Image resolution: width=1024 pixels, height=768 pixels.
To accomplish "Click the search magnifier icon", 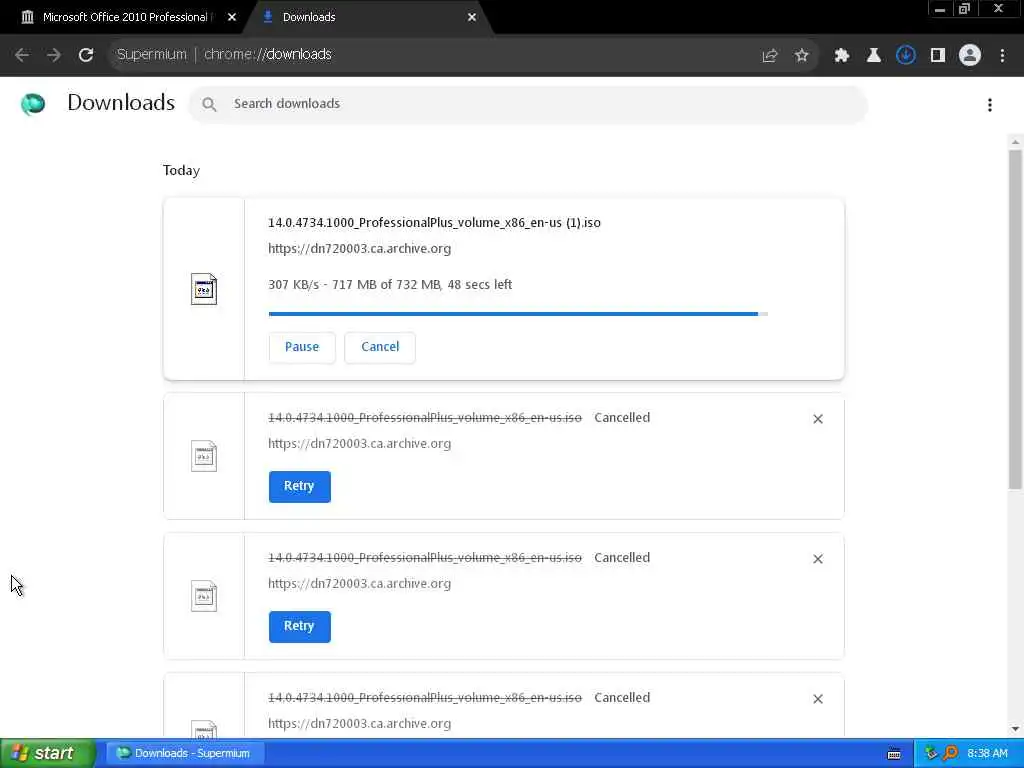I will pyautogui.click(x=209, y=104).
